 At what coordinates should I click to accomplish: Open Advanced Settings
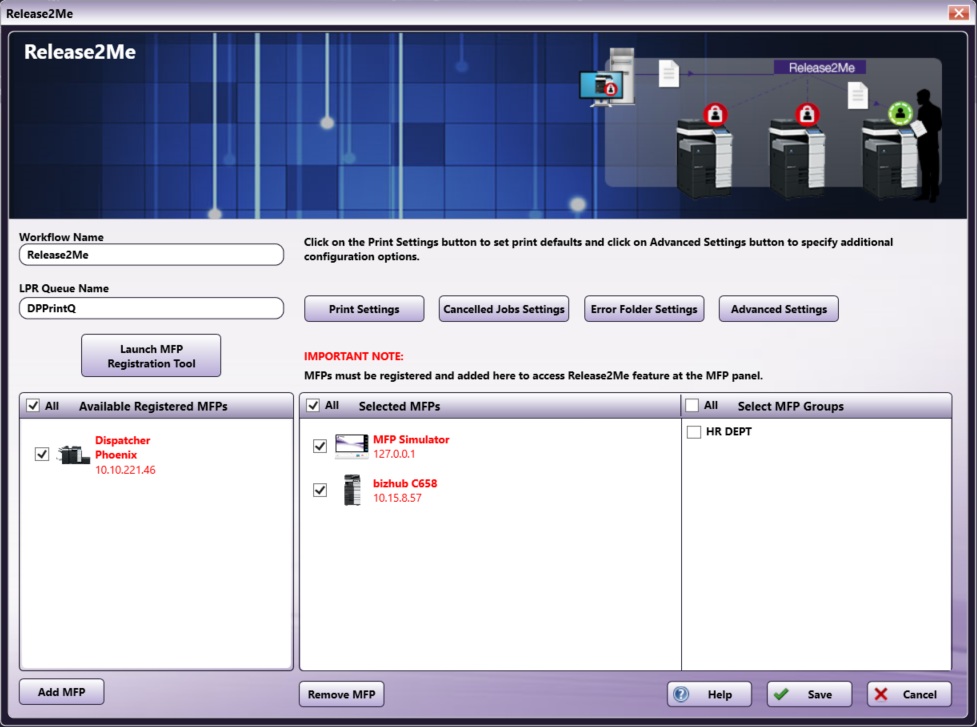778,309
